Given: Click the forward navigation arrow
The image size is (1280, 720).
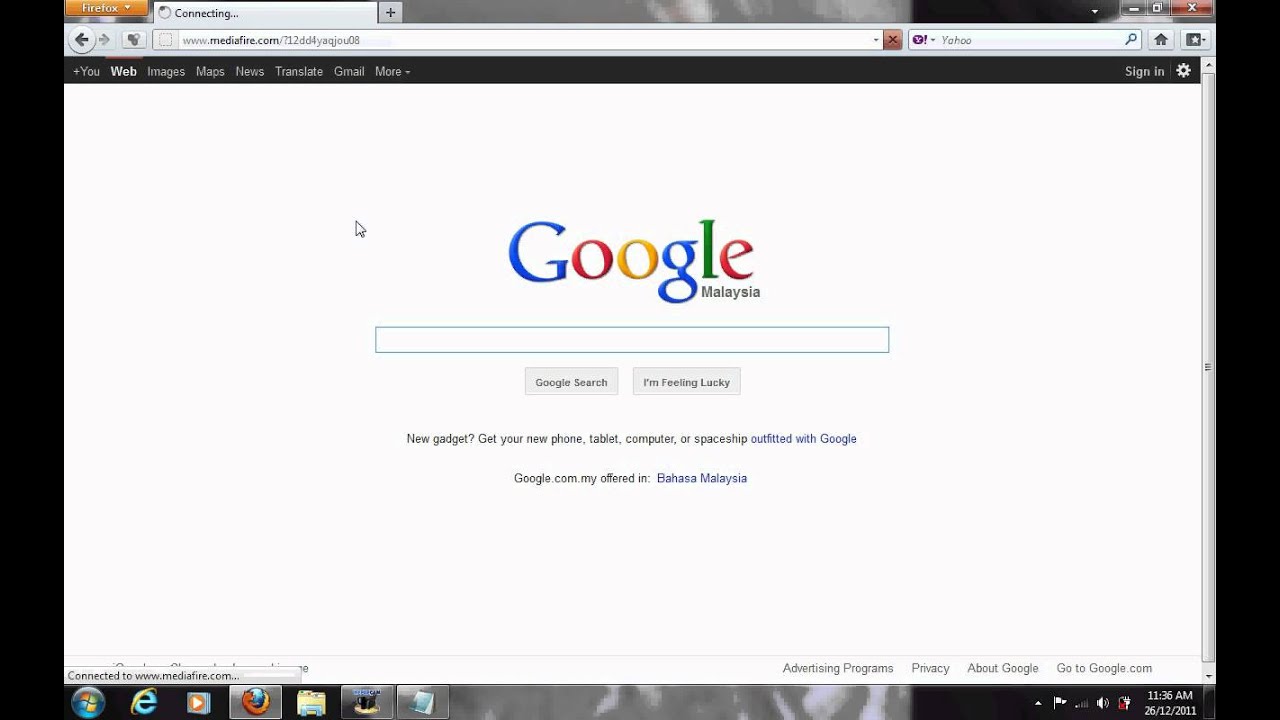Looking at the screenshot, I should [x=104, y=40].
